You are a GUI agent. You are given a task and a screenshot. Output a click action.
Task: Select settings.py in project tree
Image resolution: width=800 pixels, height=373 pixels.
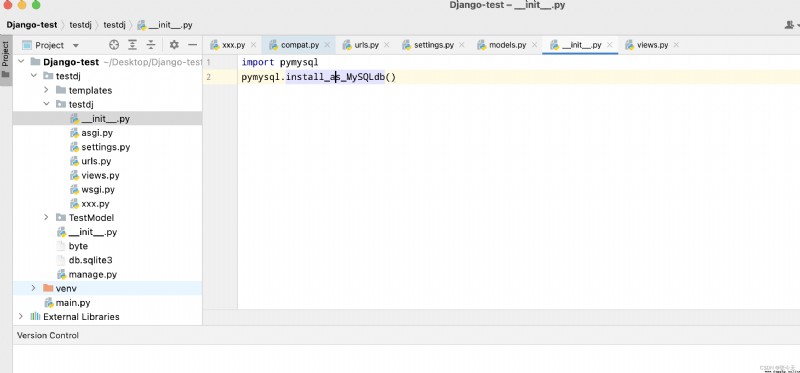click(106, 147)
